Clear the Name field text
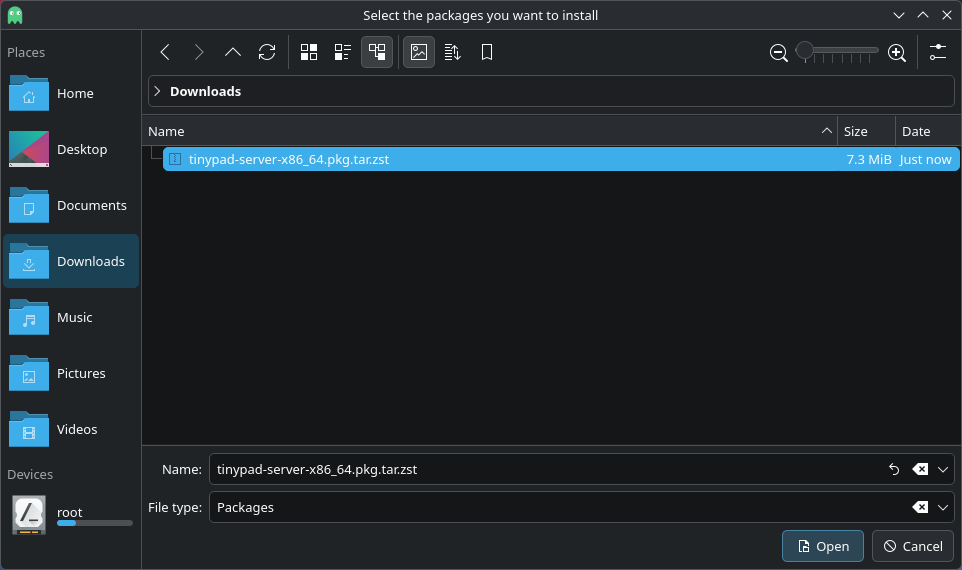 click(920, 469)
